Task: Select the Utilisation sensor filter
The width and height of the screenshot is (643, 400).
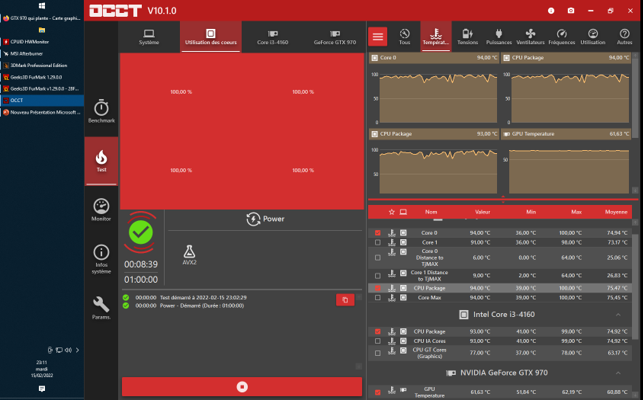Action: click(593, 37)
